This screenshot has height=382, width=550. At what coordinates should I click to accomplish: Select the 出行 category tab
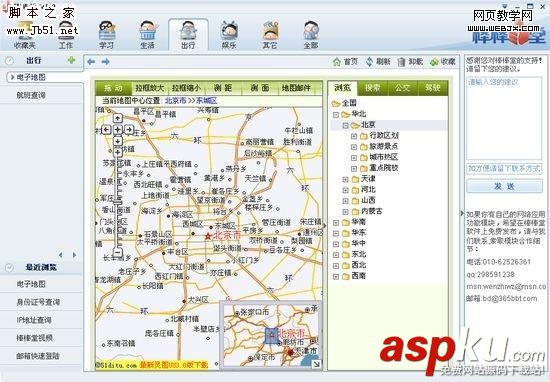[188, 35]
